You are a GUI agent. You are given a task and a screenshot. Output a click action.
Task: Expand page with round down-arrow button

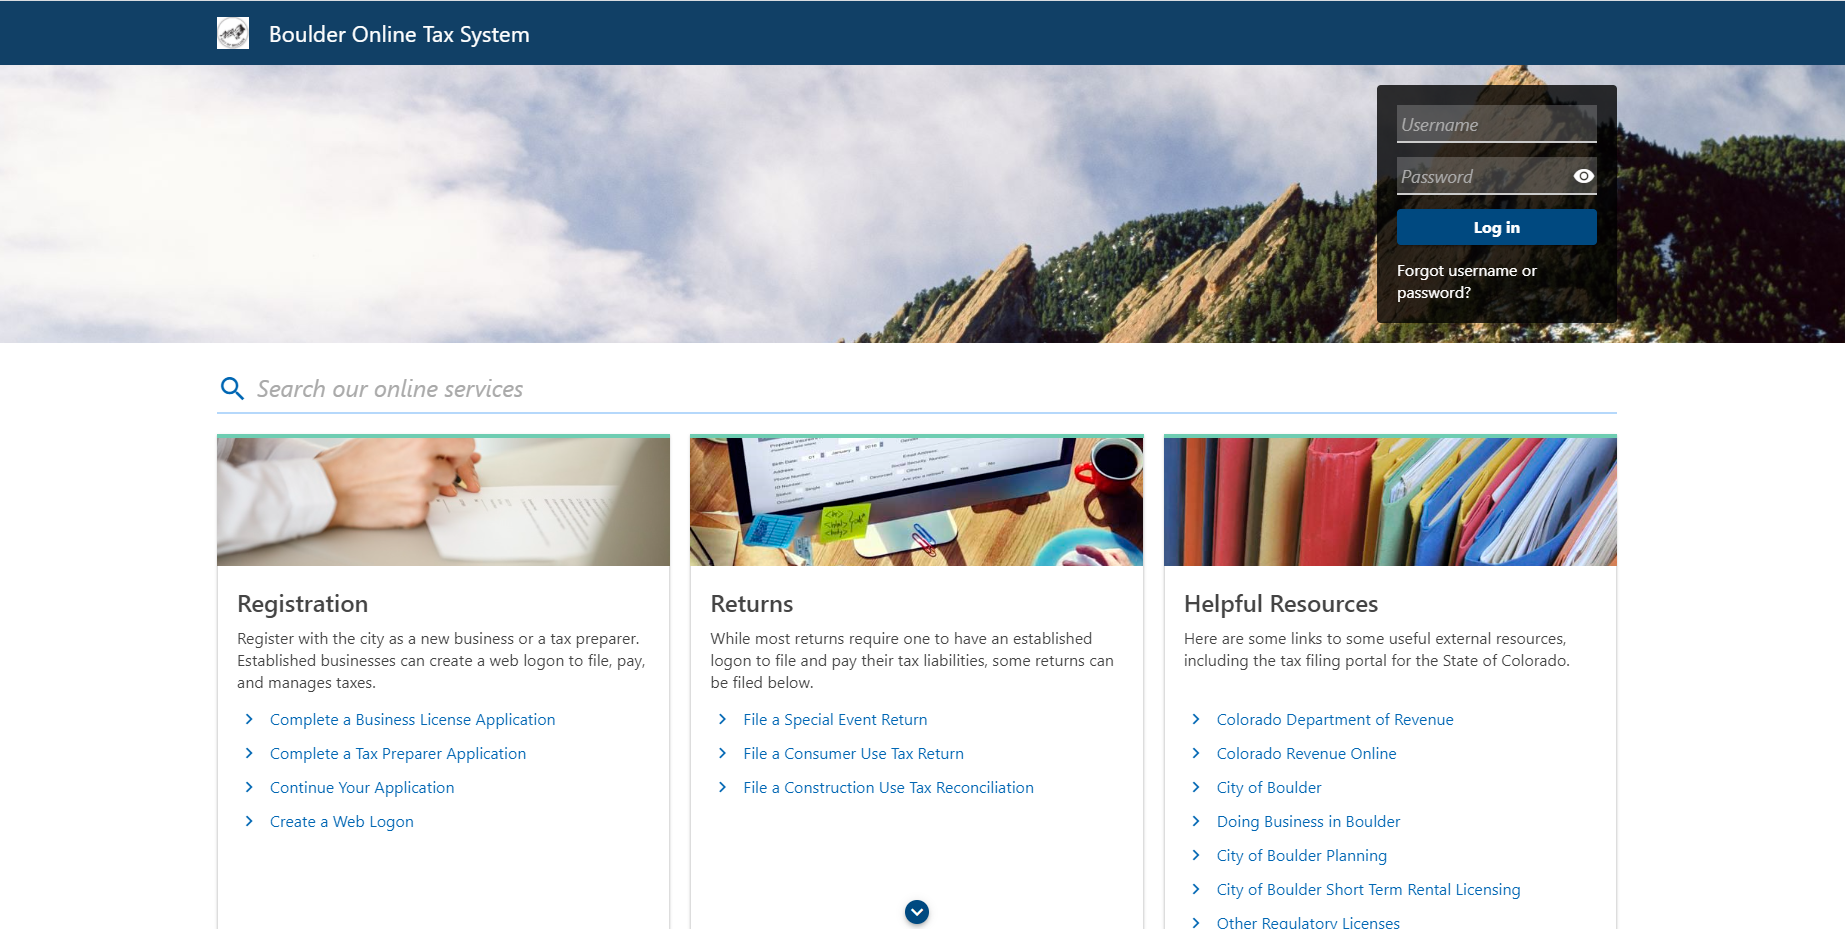(x=917, y=912)
